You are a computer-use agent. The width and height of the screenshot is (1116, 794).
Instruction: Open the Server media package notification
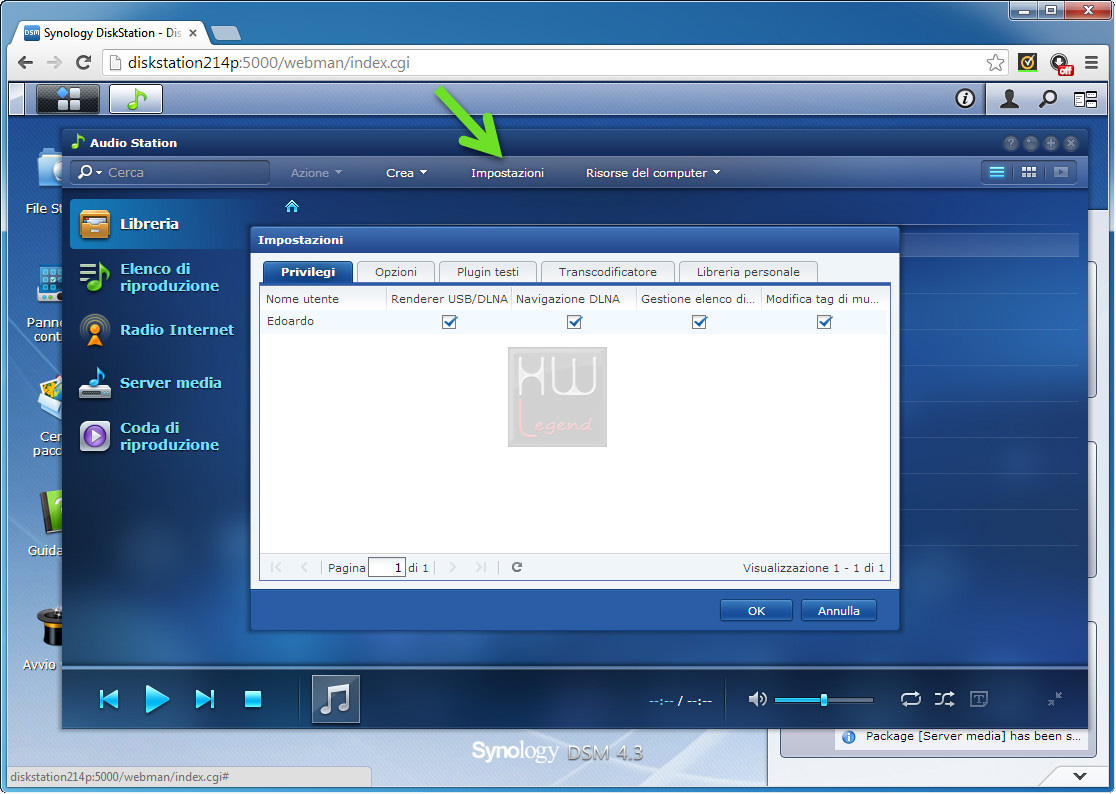click(963, 736)
